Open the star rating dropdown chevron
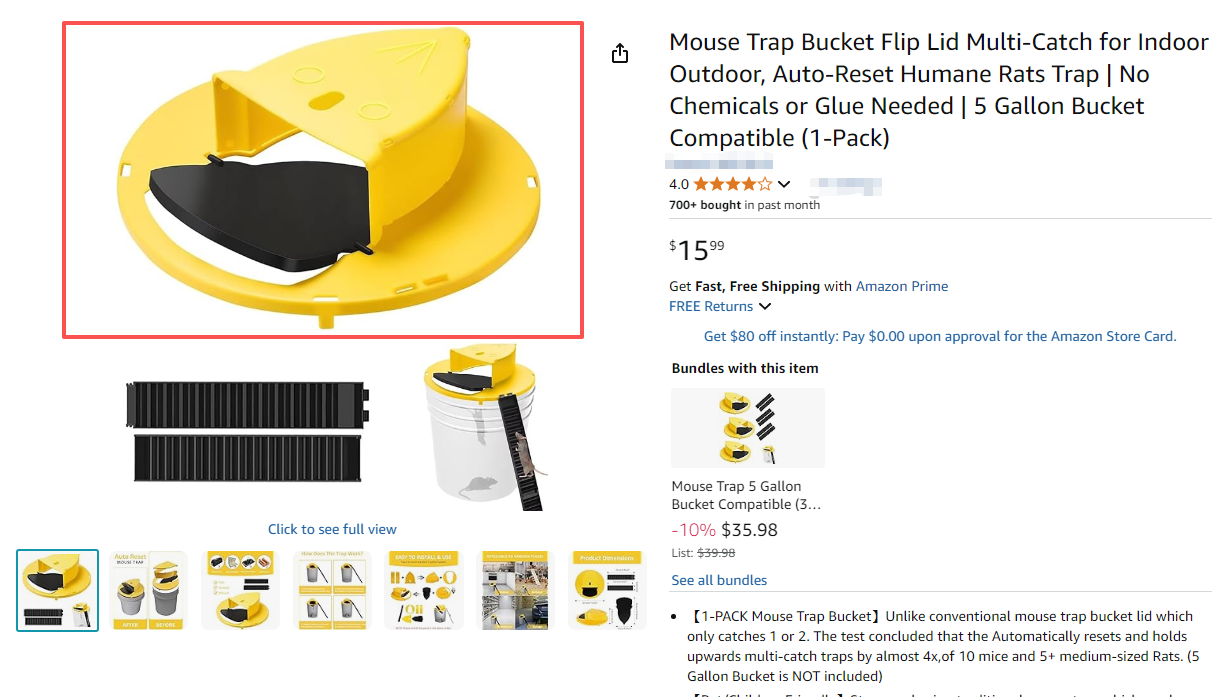 coord(784,184)
